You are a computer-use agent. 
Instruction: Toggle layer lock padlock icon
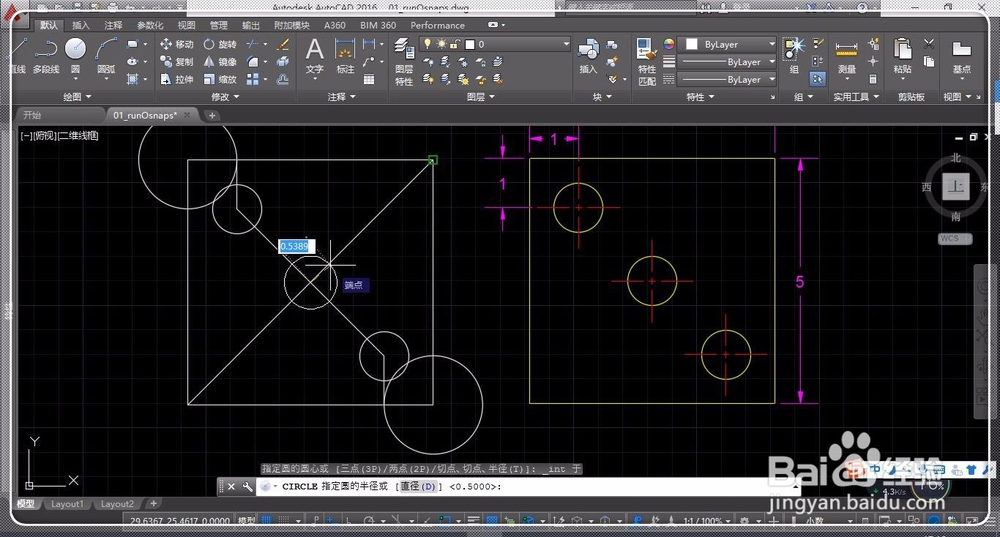click(x=455, y=44)
